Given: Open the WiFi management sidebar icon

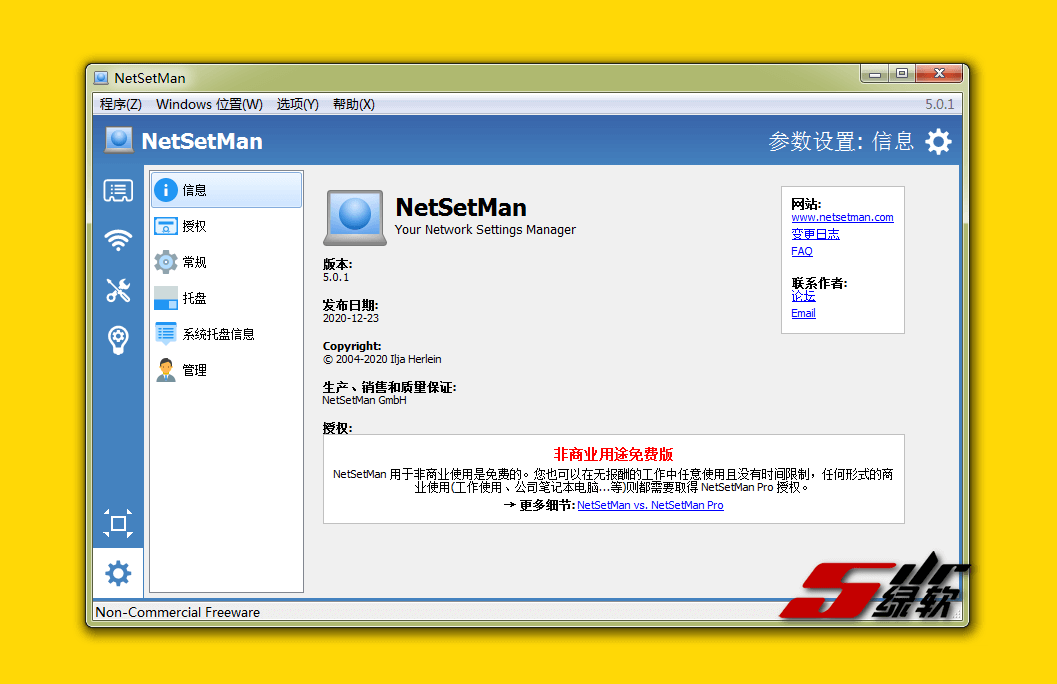Looking at the screenshot, I should [118, 240].
